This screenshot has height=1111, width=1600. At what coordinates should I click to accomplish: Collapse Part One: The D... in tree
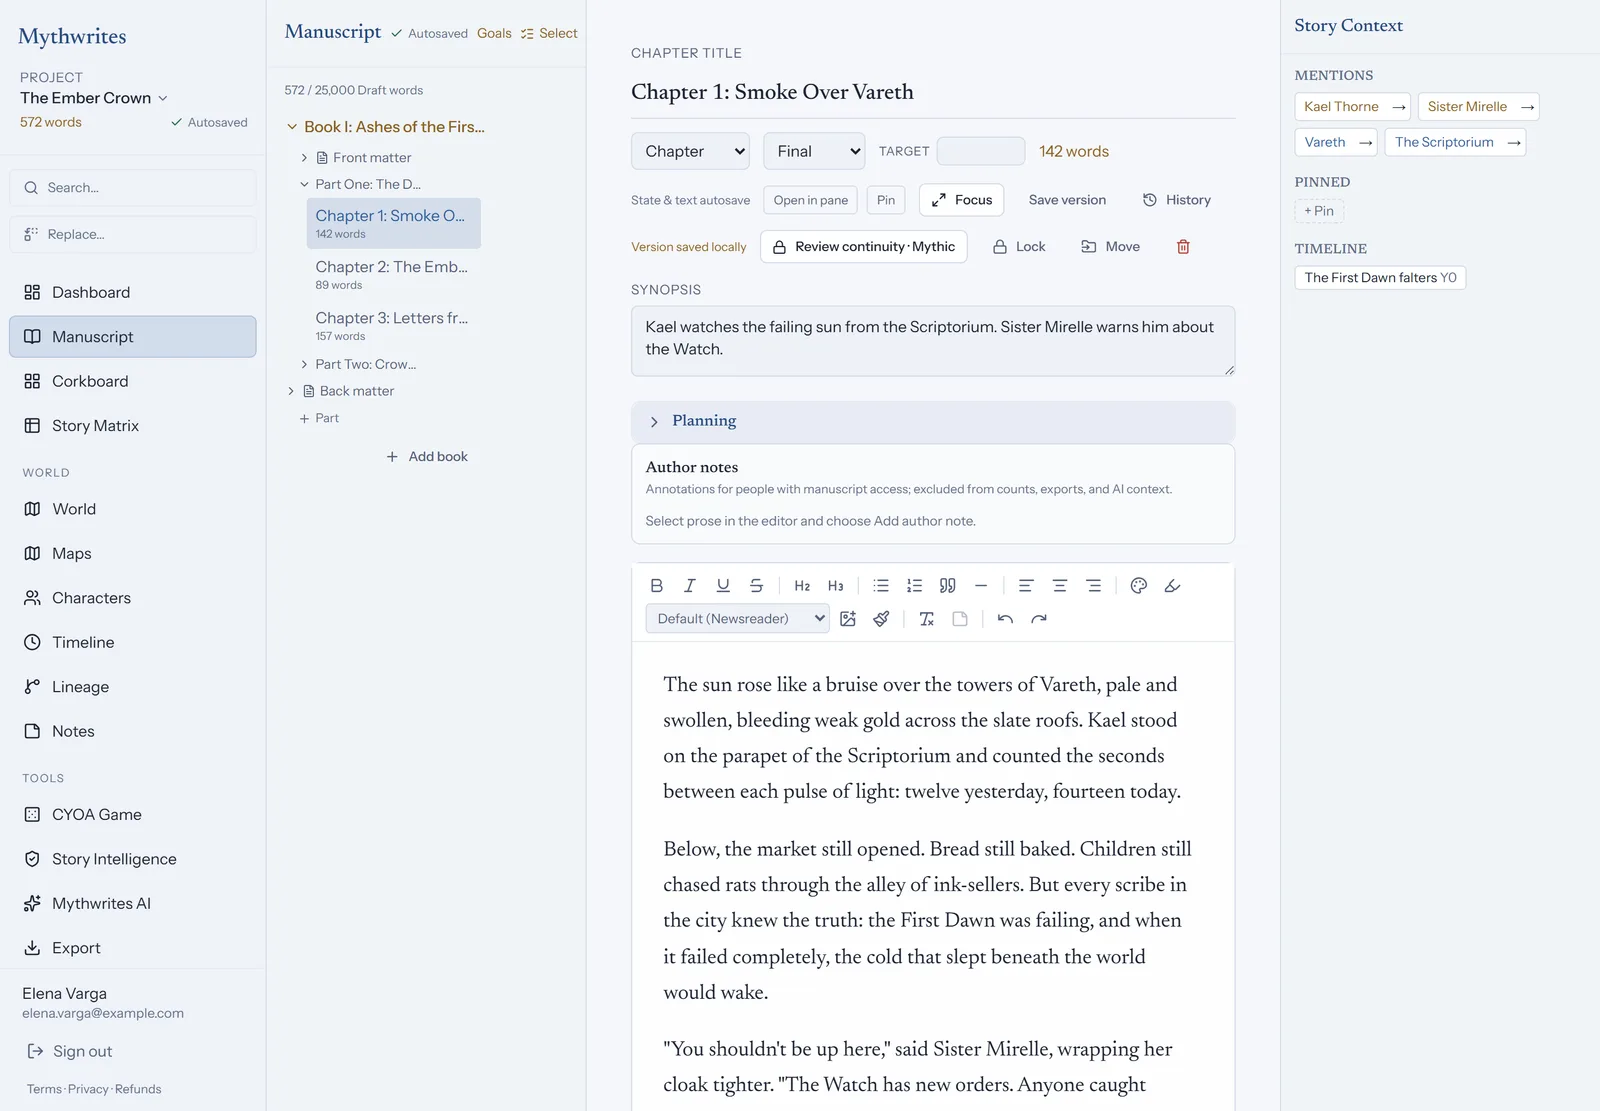click(x=305, y=184)
